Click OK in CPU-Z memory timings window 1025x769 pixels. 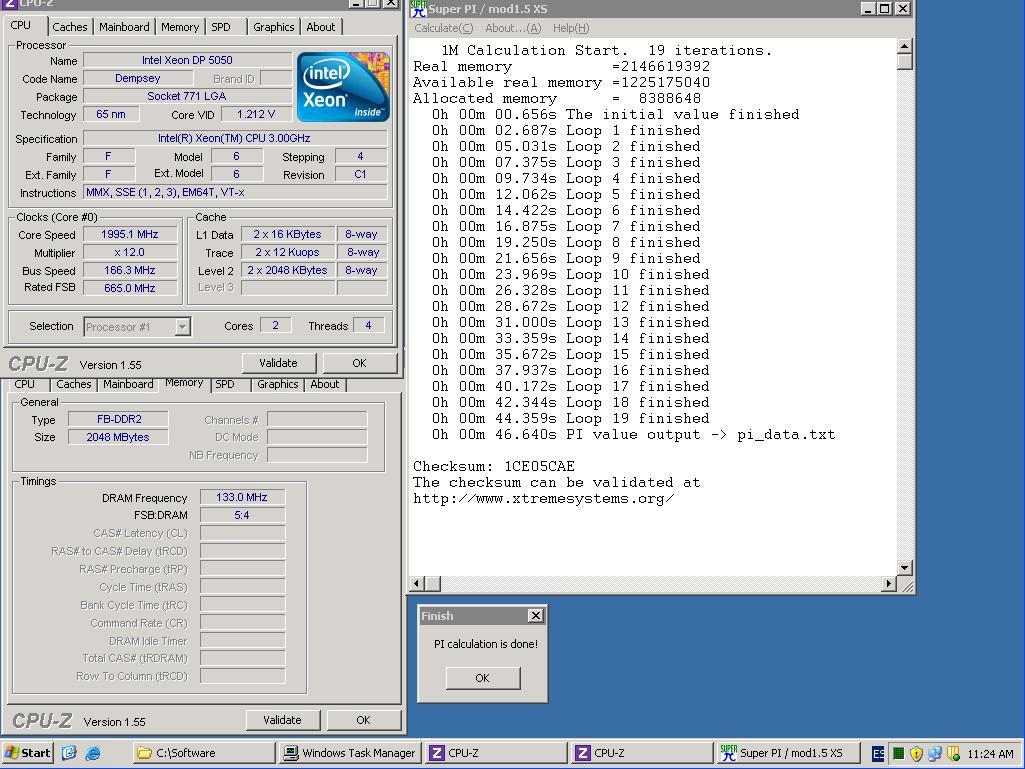point(363,720)
